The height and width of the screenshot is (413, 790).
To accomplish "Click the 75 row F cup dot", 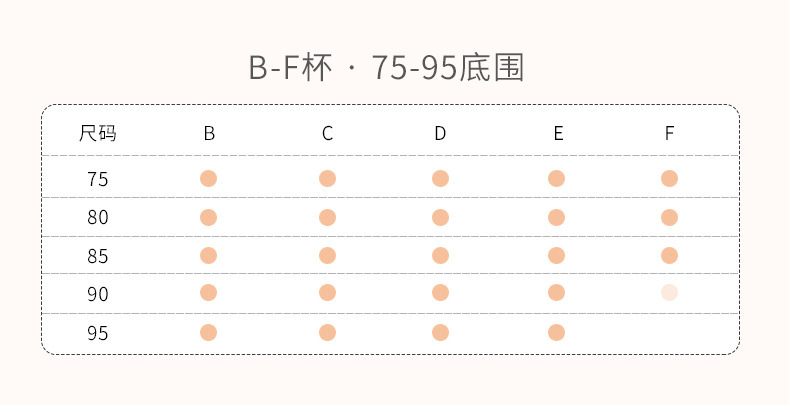I will click(x=669, y=179).
